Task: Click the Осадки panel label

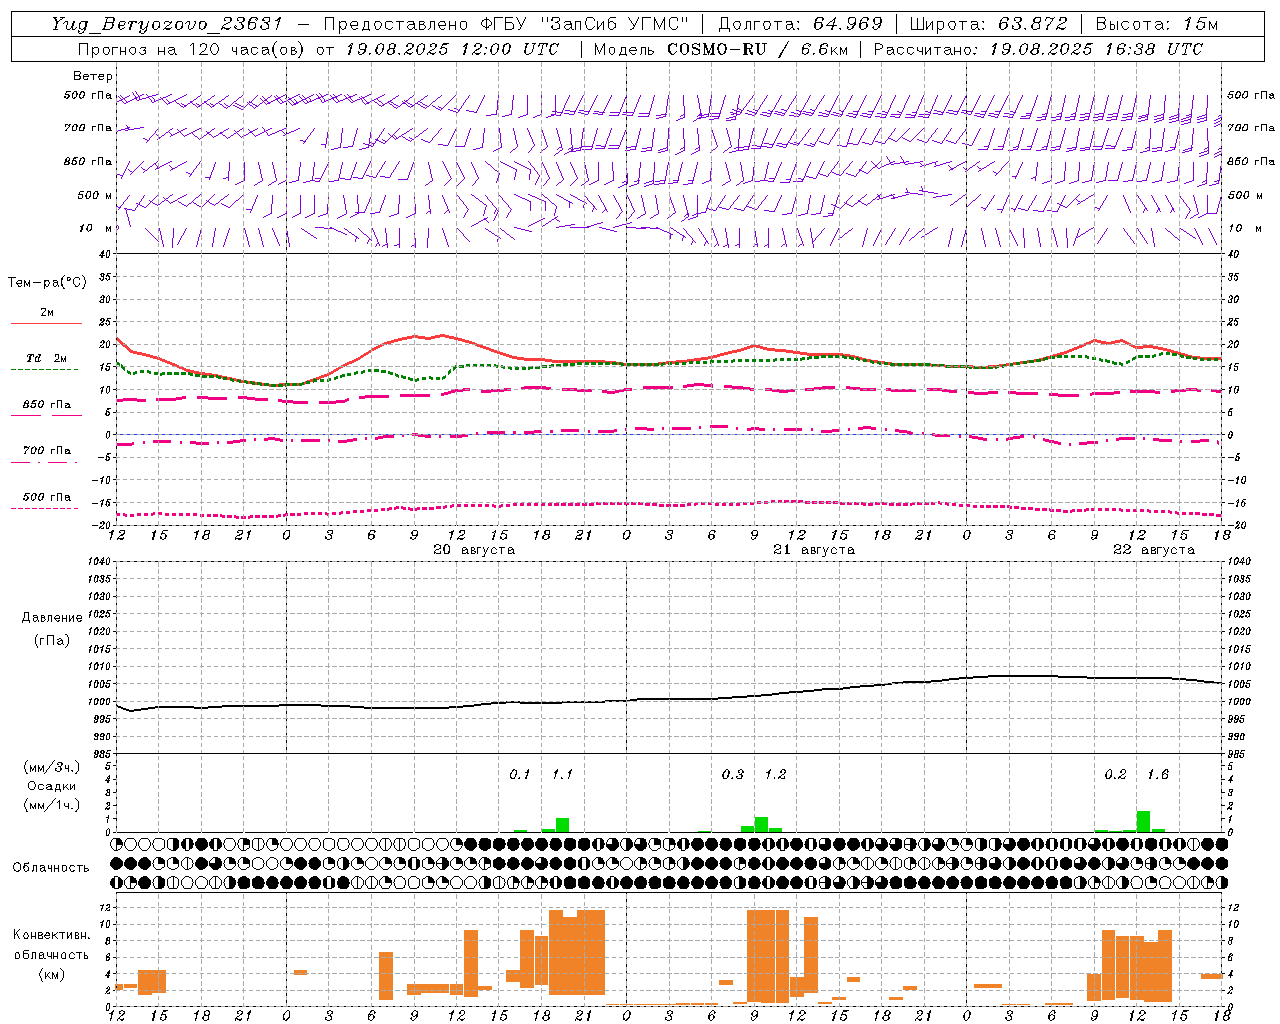Action: pos(52,786)
